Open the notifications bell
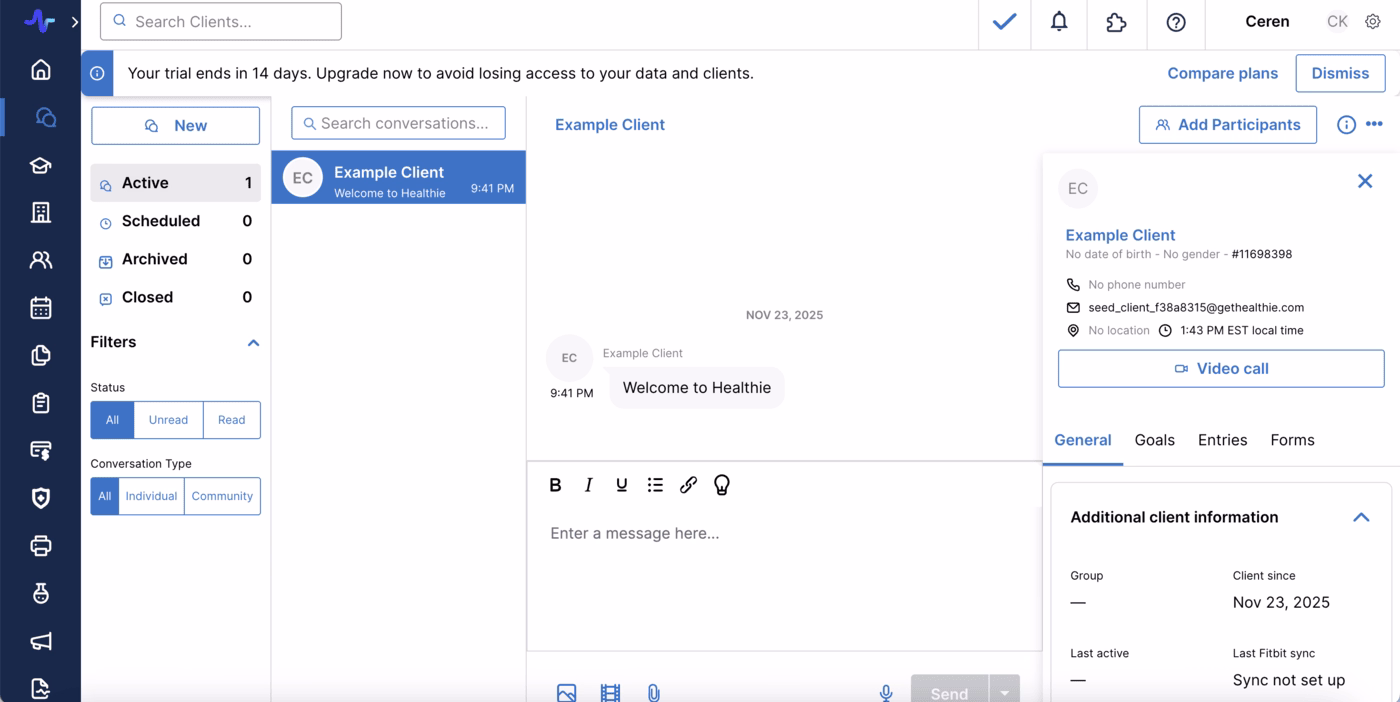1400x702 pixels. [x=1059, y=21]
